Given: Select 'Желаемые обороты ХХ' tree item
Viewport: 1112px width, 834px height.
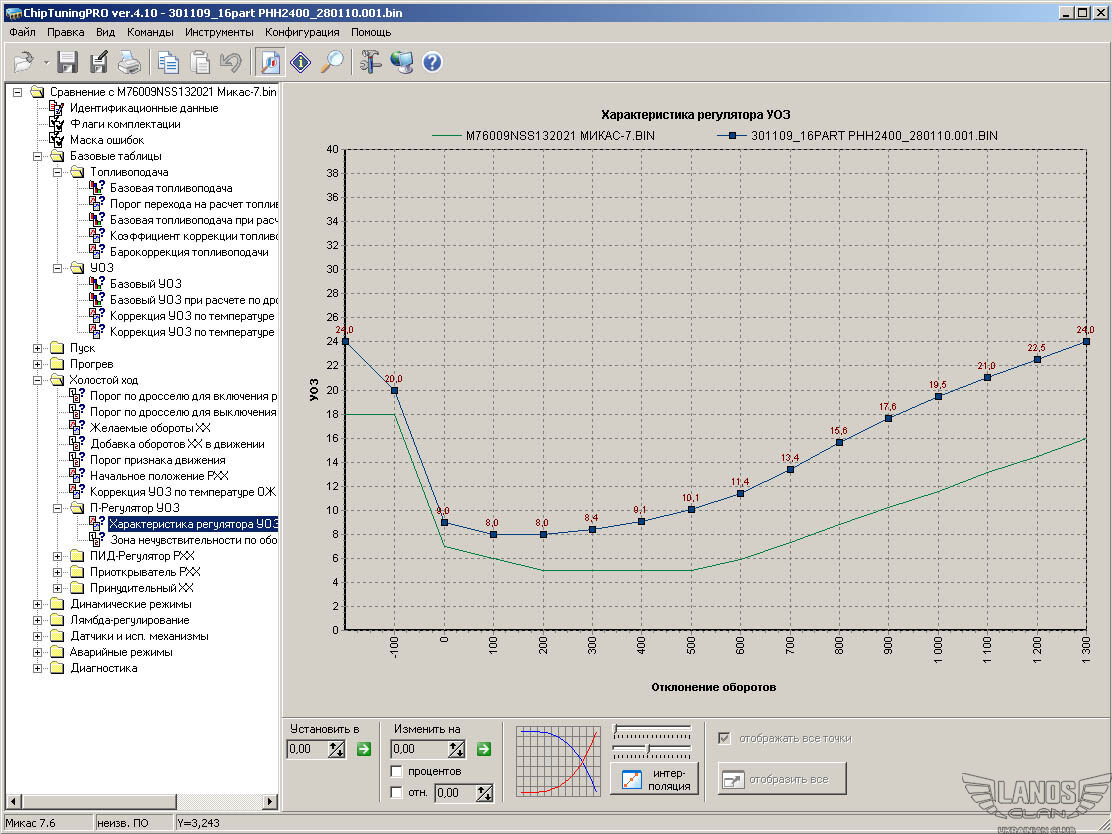Looking at the screenshot, I should pyautogui.click(x=150, y=428).
